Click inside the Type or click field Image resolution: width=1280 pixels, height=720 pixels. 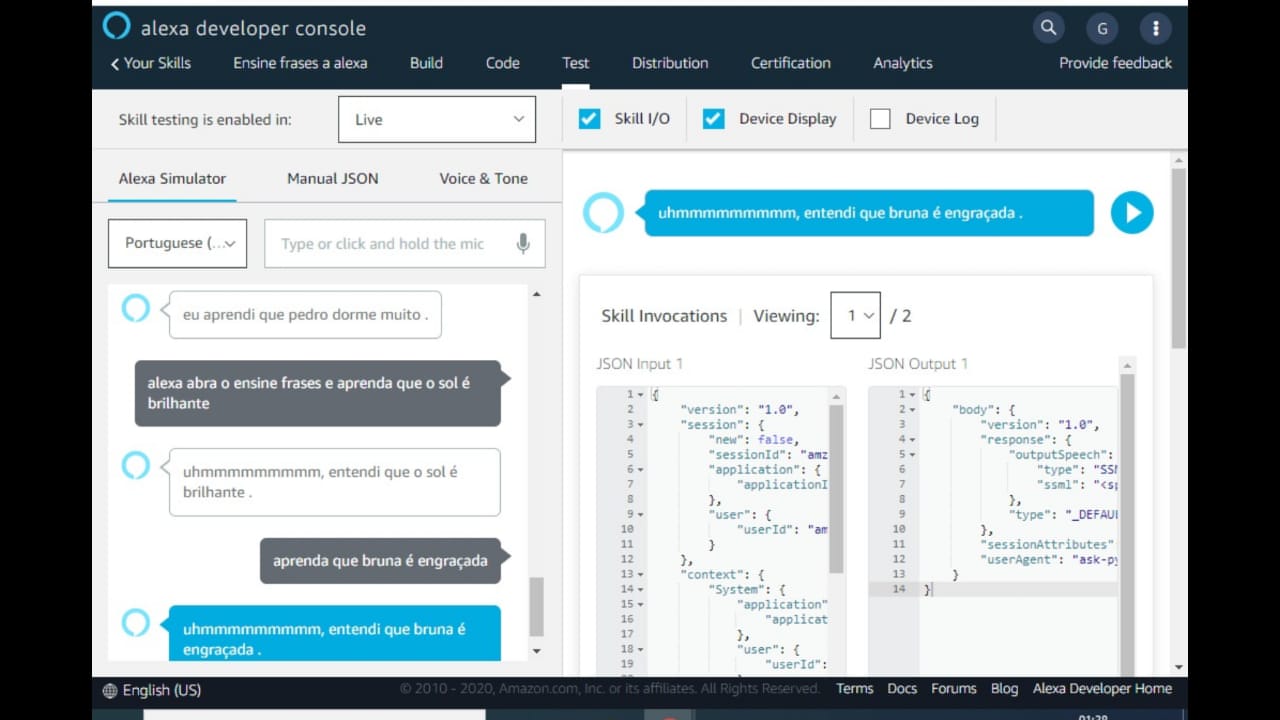click(x=390, y=243)
